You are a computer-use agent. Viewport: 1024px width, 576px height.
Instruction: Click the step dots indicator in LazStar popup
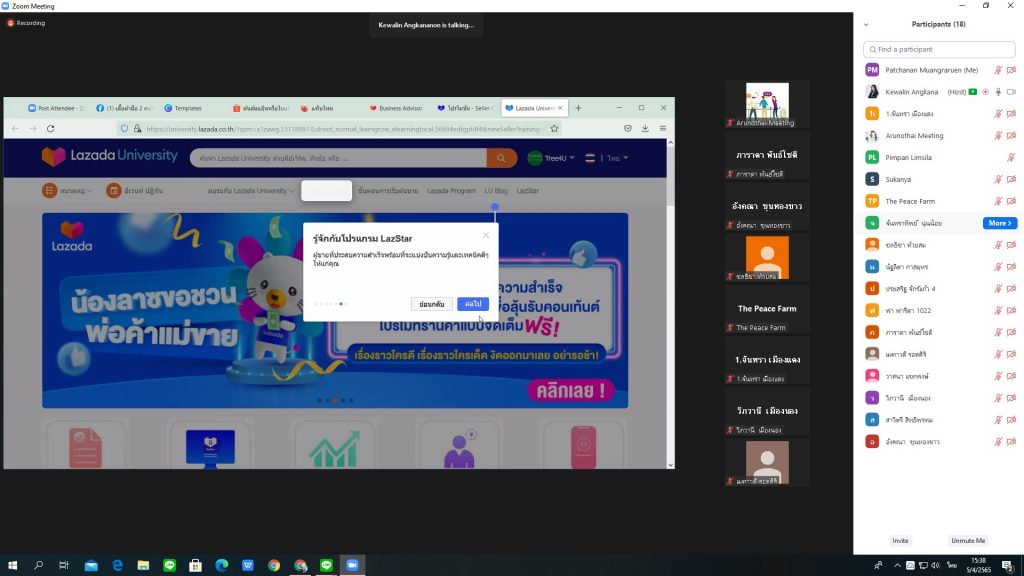[x=330, y=304]
